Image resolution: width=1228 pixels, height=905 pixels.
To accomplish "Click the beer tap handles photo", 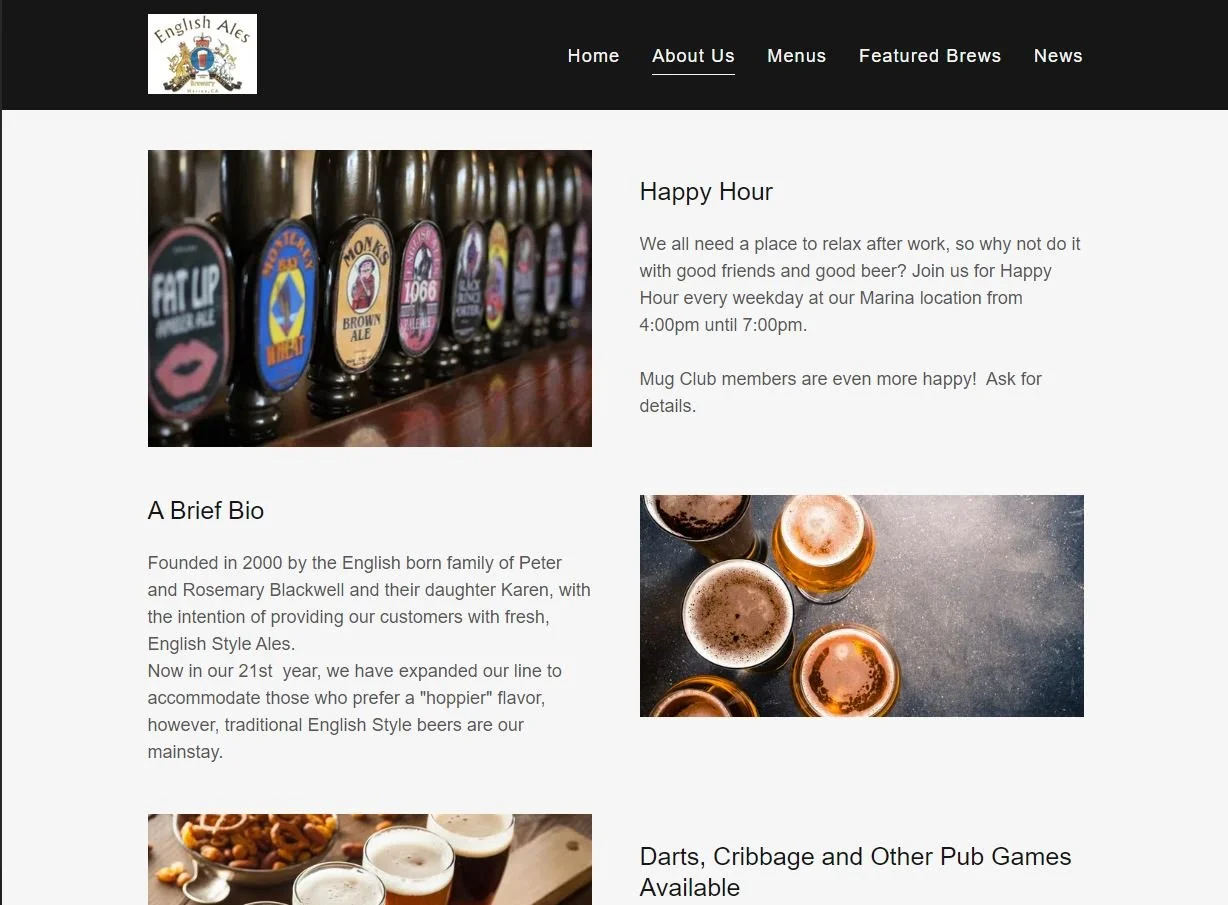I will pyautogui.click(x=370, y=298).
